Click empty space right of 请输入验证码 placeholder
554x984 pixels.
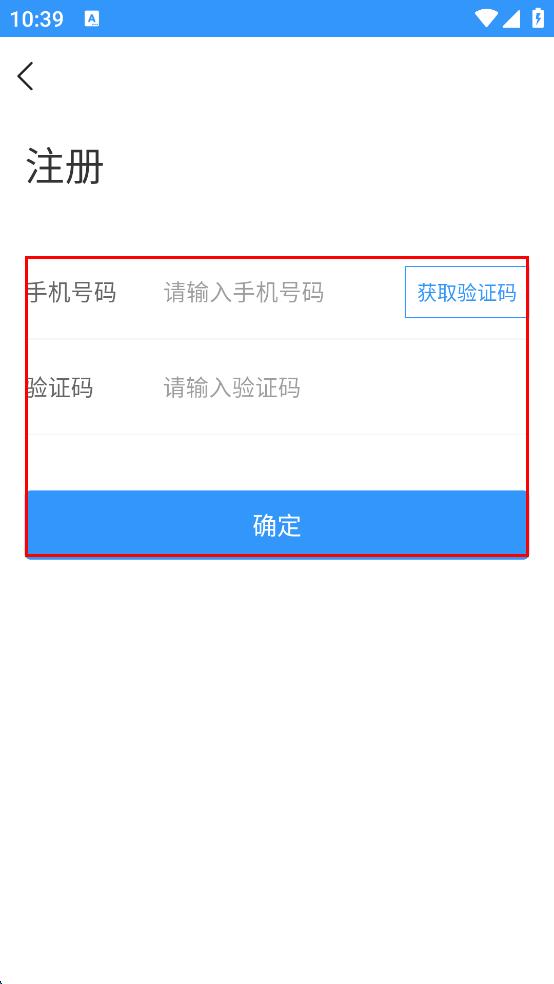[414, 388]
